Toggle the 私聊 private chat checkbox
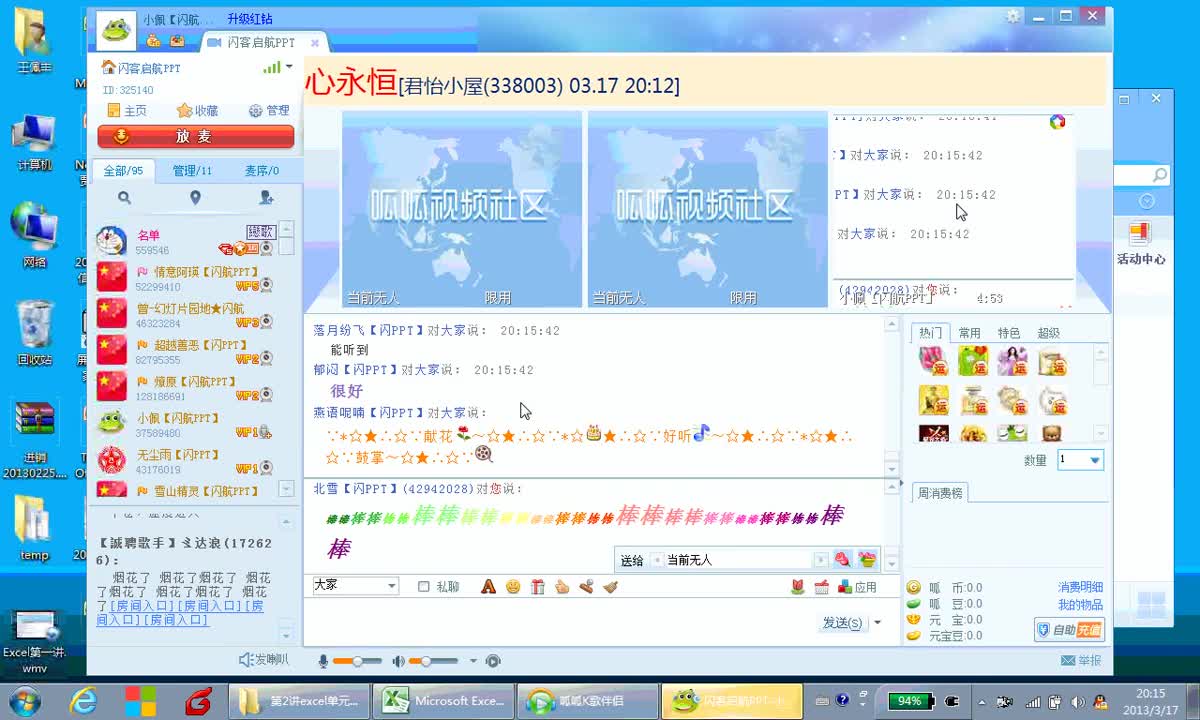 (424, 587)
